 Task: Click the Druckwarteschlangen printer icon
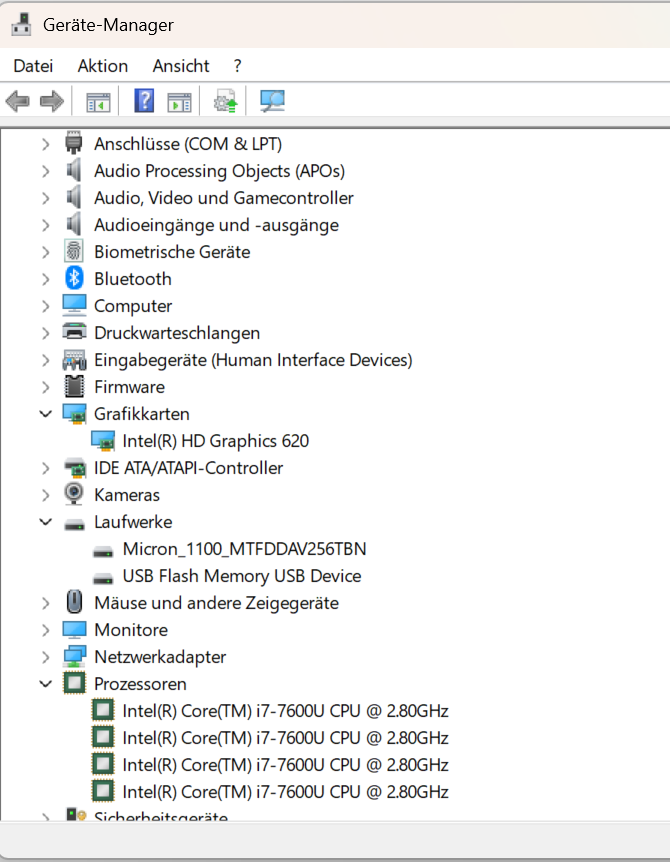tap(74, 332)
